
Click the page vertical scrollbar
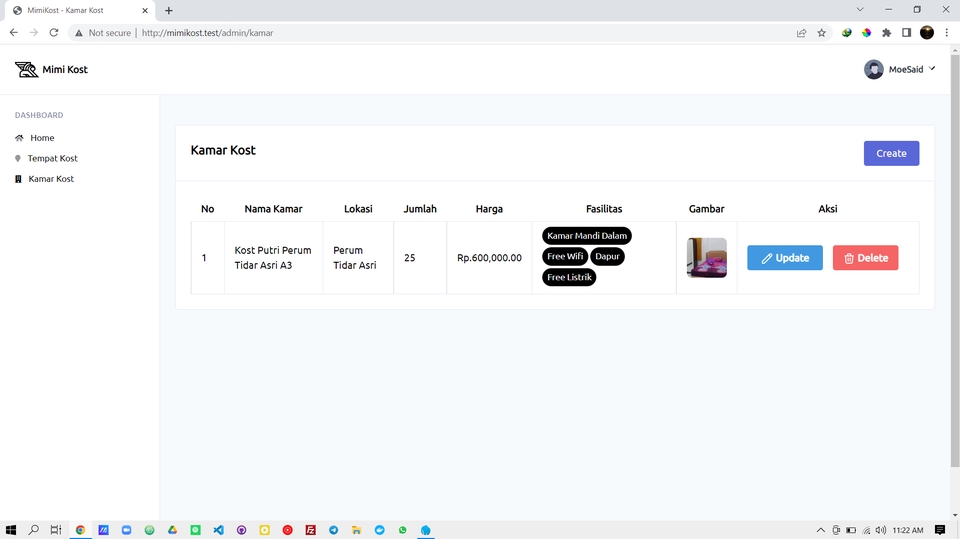954,260
